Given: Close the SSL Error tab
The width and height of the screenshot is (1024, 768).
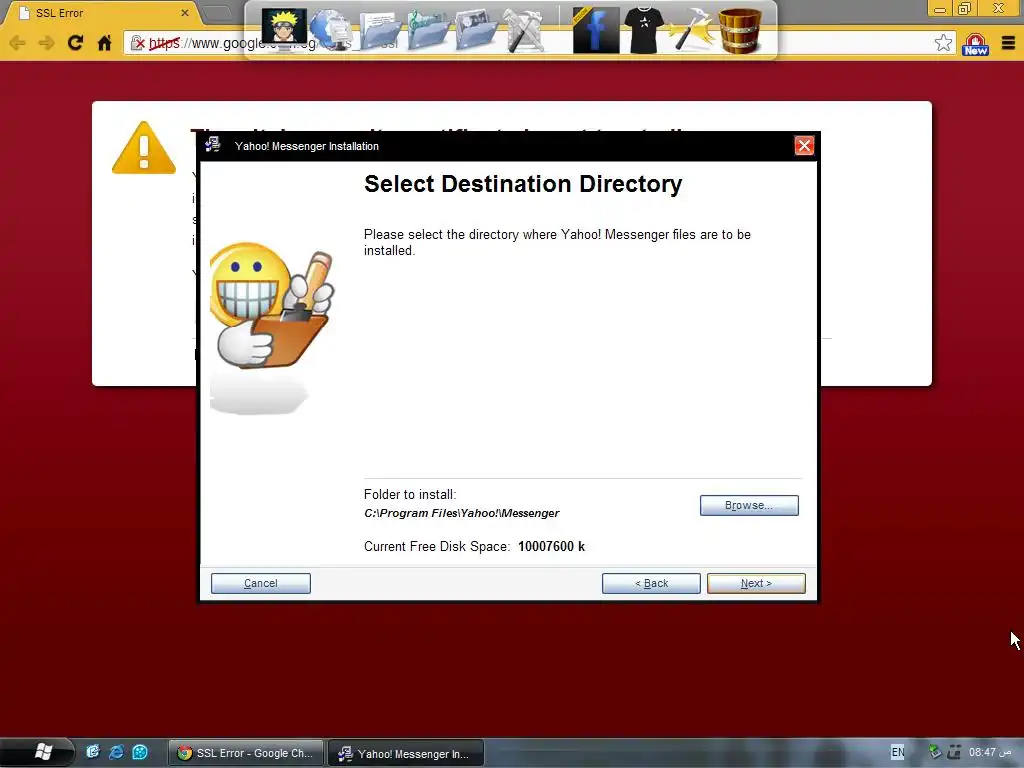Looking at the screenshot, I should [185, 12].
